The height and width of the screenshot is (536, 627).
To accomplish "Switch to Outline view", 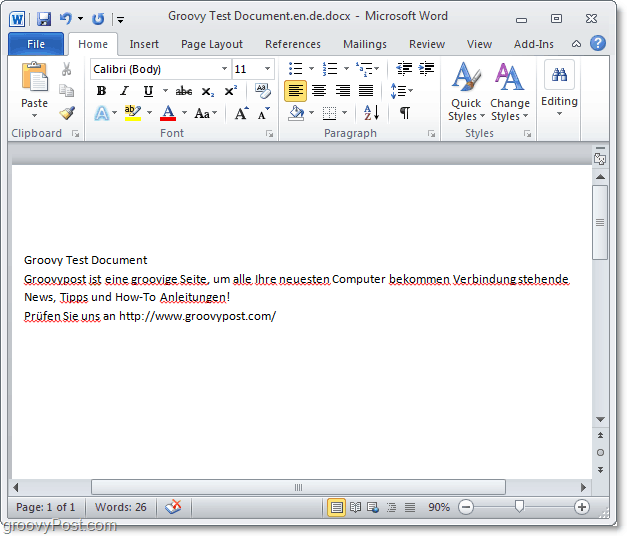I will pyautogui.click(x=391, y=507).
